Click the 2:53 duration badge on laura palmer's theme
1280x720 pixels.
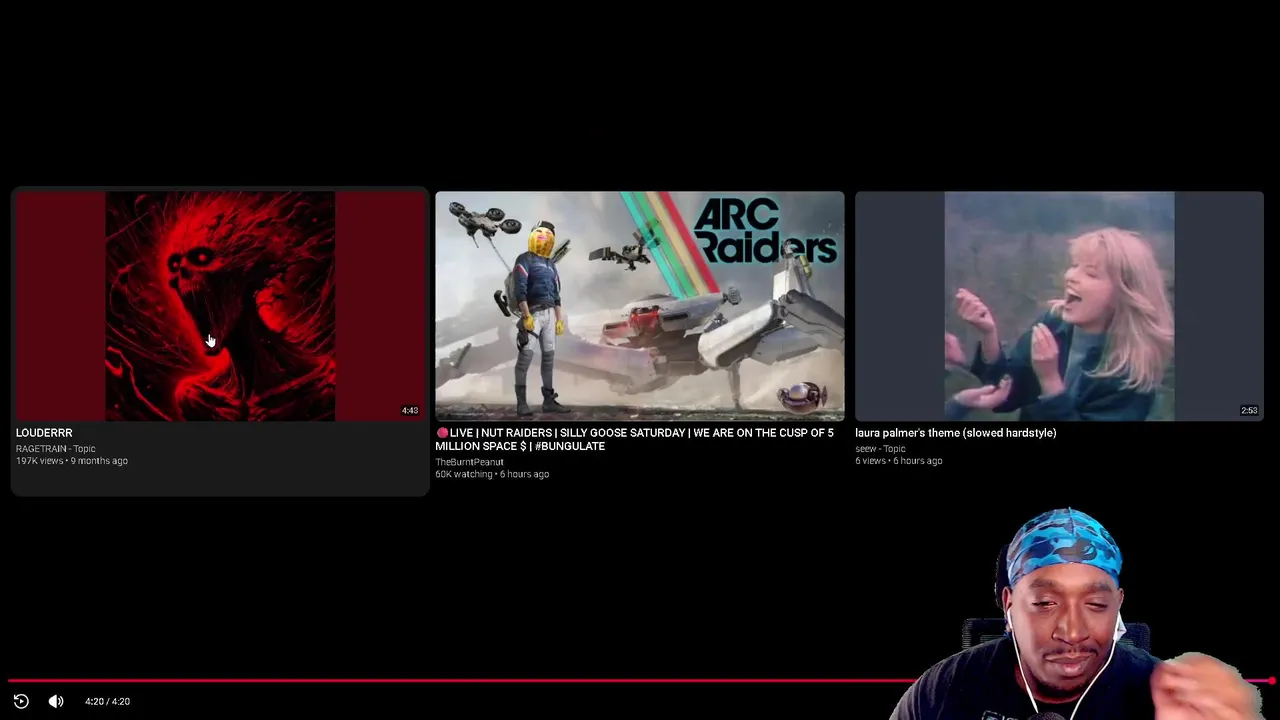(x=1249, y=411)
